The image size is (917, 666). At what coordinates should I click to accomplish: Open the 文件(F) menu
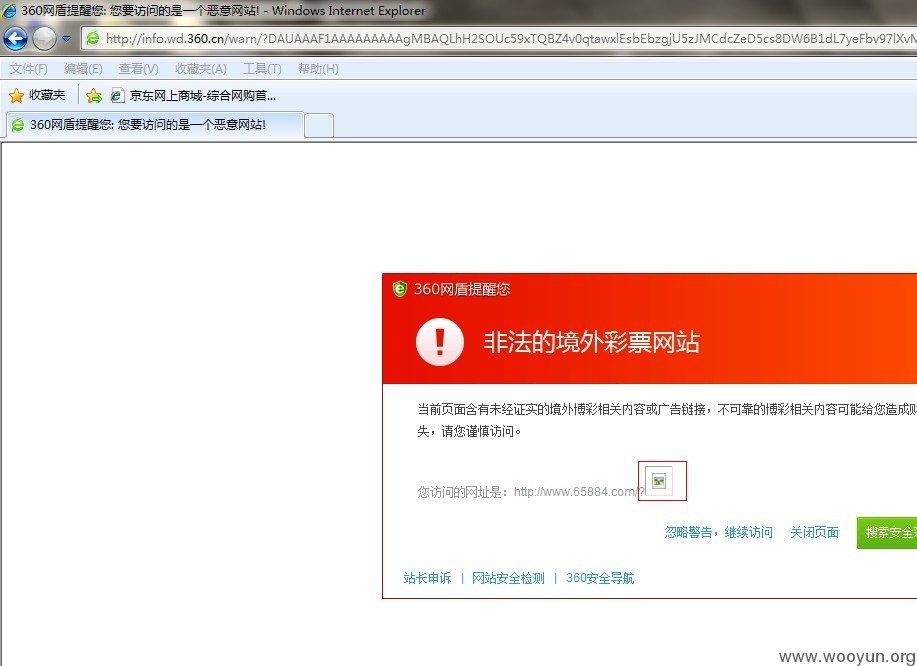[x=29, y=69]
